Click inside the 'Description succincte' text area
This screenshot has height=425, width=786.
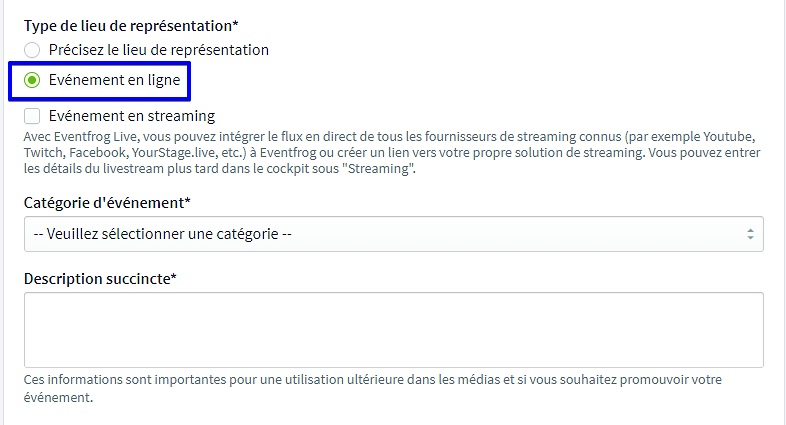(393, 330)
